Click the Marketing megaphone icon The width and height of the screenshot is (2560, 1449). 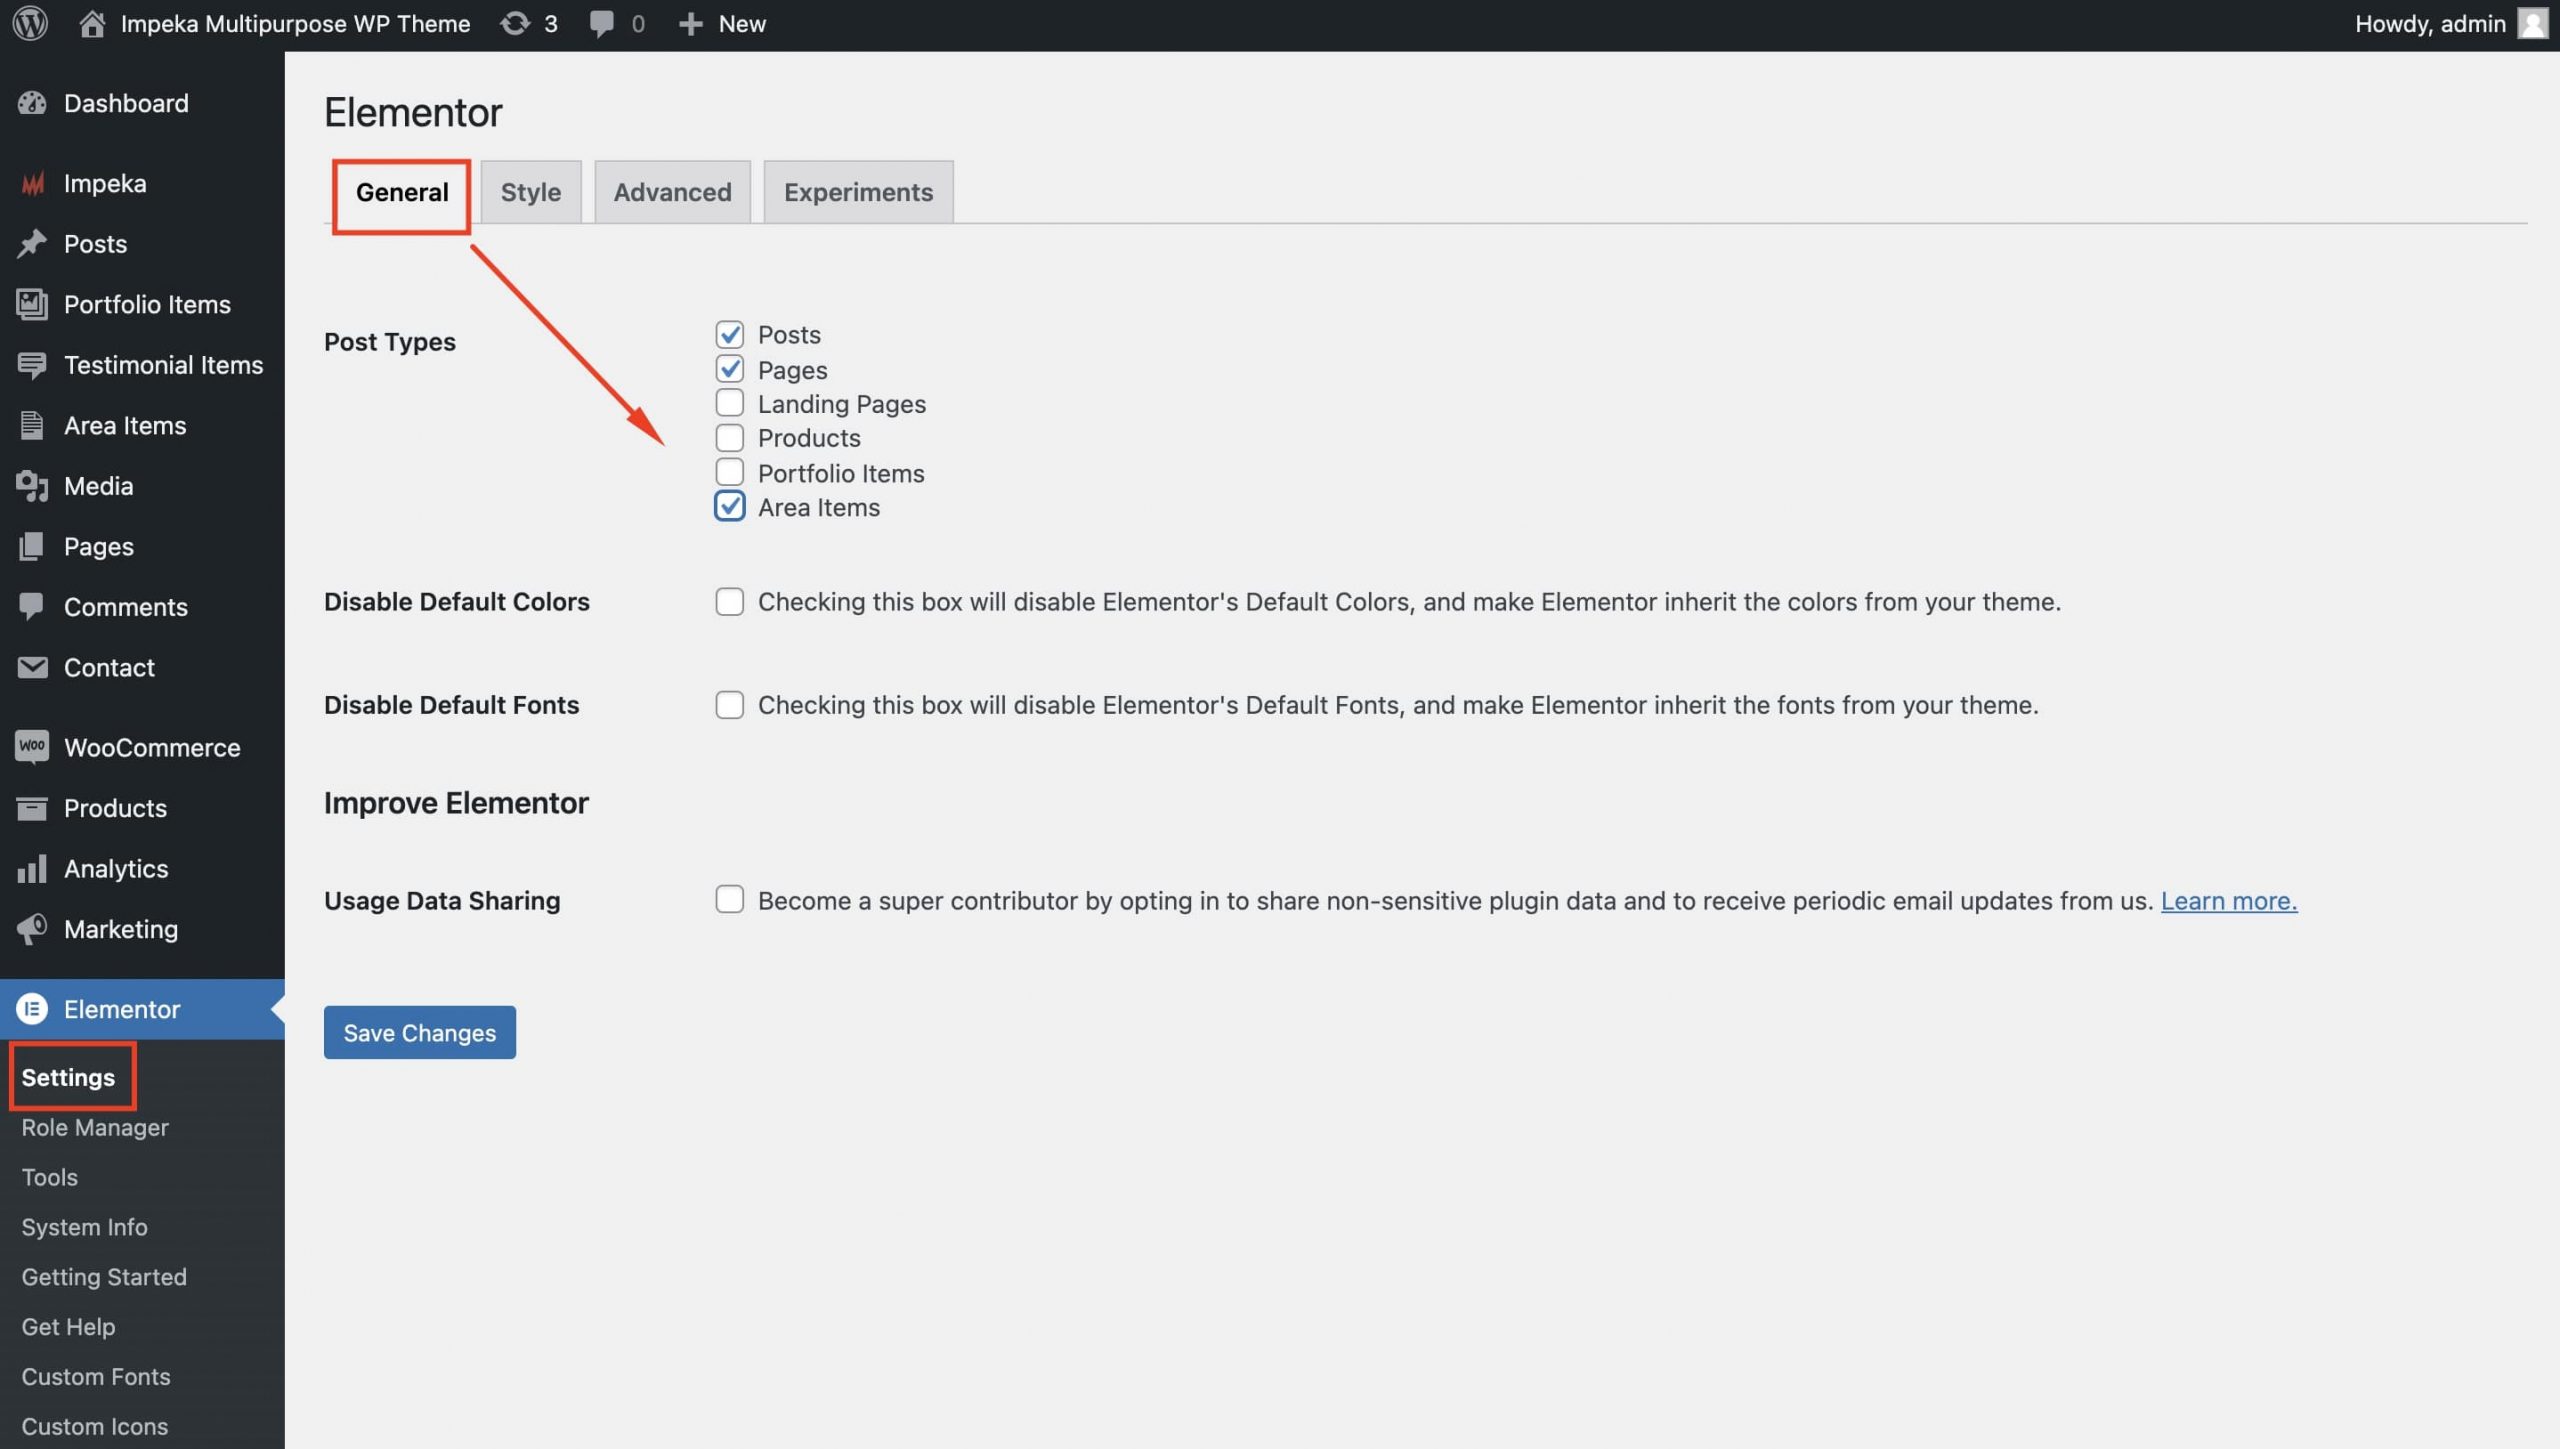tap(32, 928)
